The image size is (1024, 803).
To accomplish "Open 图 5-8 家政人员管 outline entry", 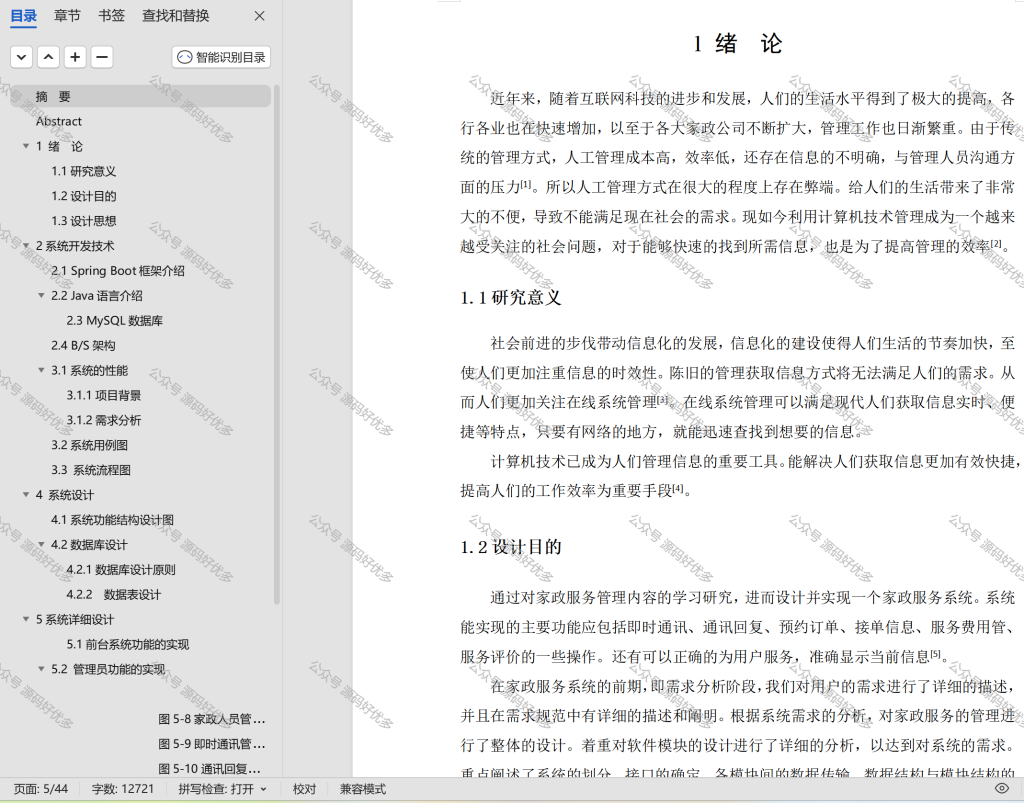I will click(x=212, y=719).
